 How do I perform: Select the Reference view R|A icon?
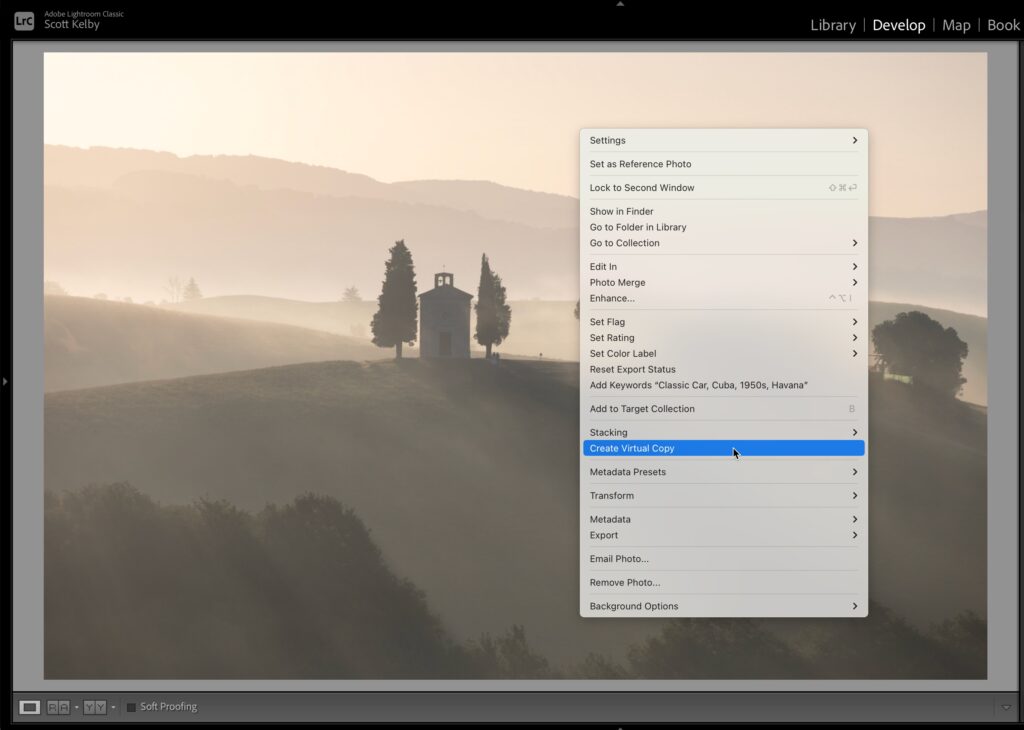[x=58, y=707]
